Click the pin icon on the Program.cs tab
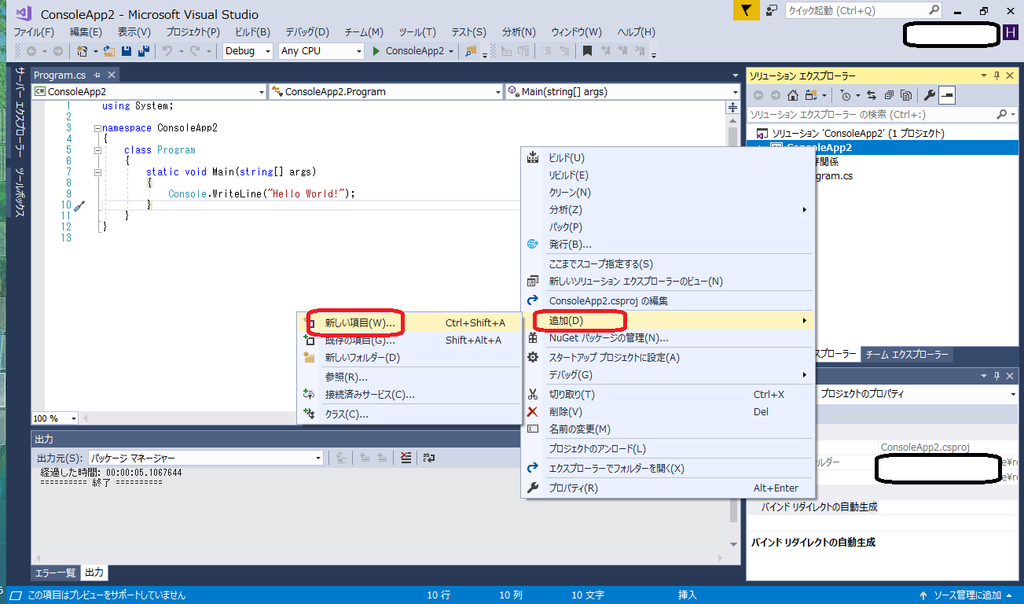Screen dimensions: 1024x604 (x=97, y=75)
